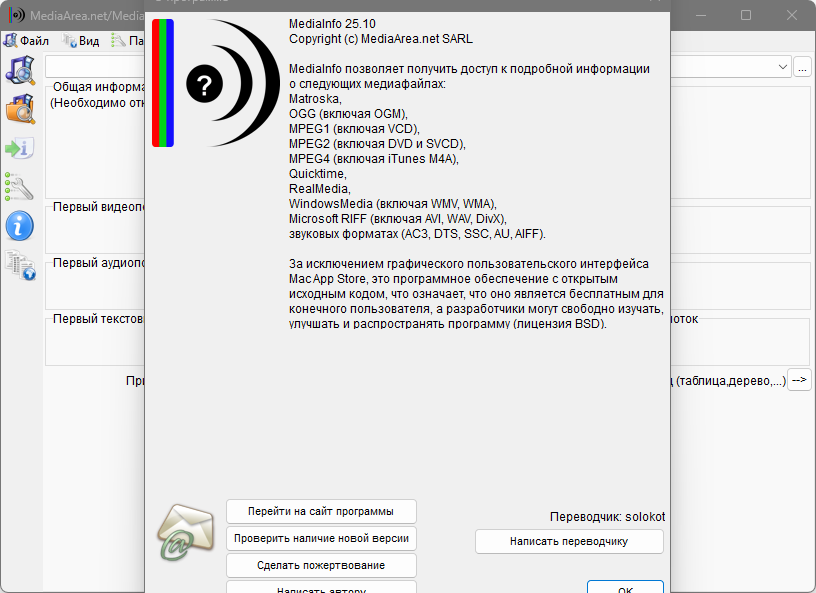The image size is (816, 593).
Task: Expand the file path dropdown arrow in main window
Action: point(783,67)
